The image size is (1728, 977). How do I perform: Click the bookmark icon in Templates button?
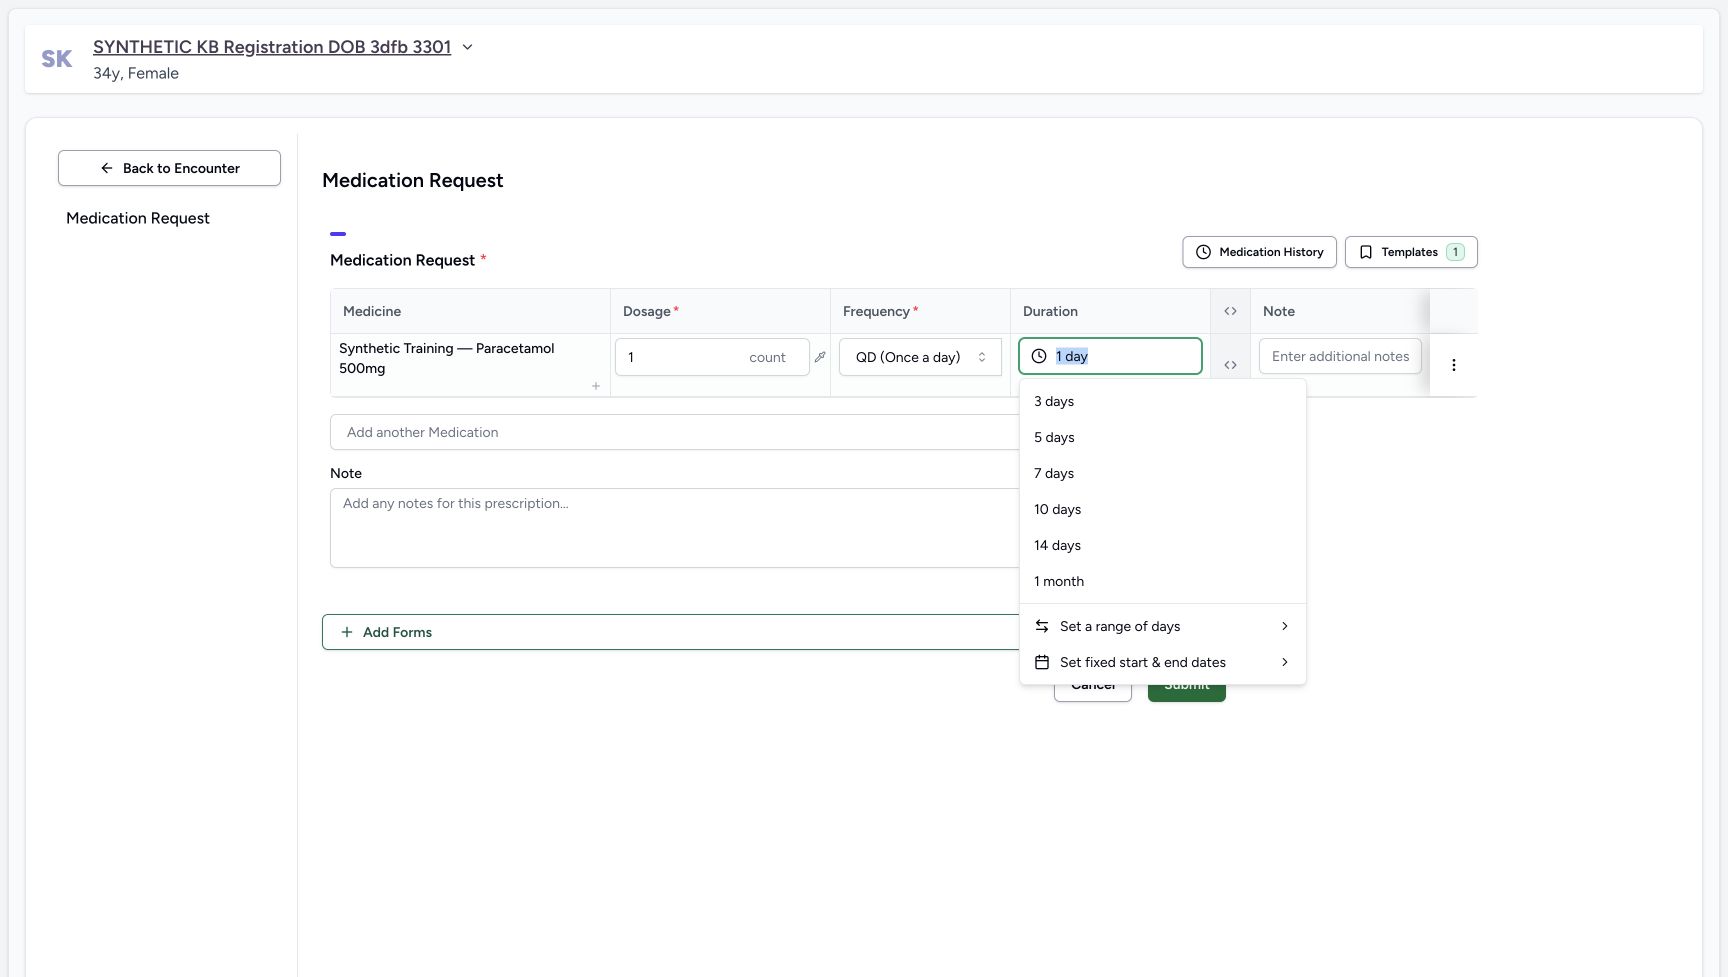1366,252
